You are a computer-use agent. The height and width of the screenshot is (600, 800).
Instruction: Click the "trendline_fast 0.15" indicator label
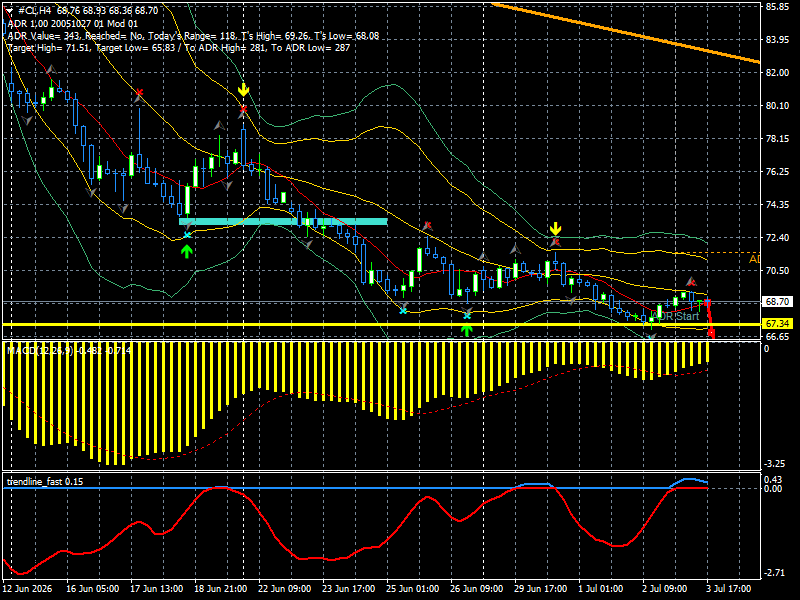(45, 482)
